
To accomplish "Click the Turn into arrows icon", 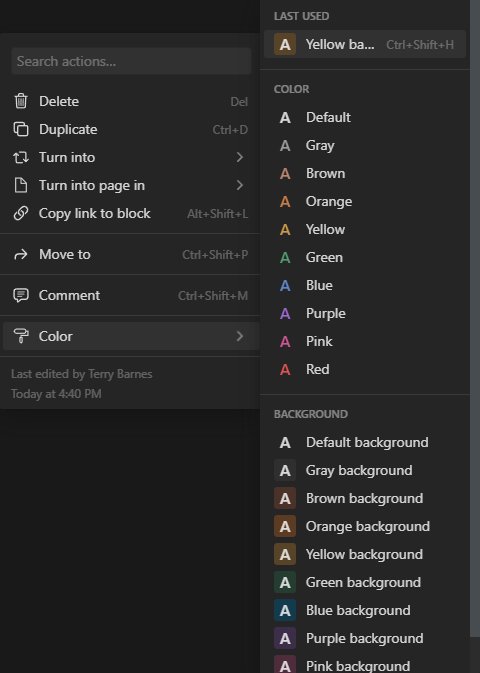I will pos(21,158).
